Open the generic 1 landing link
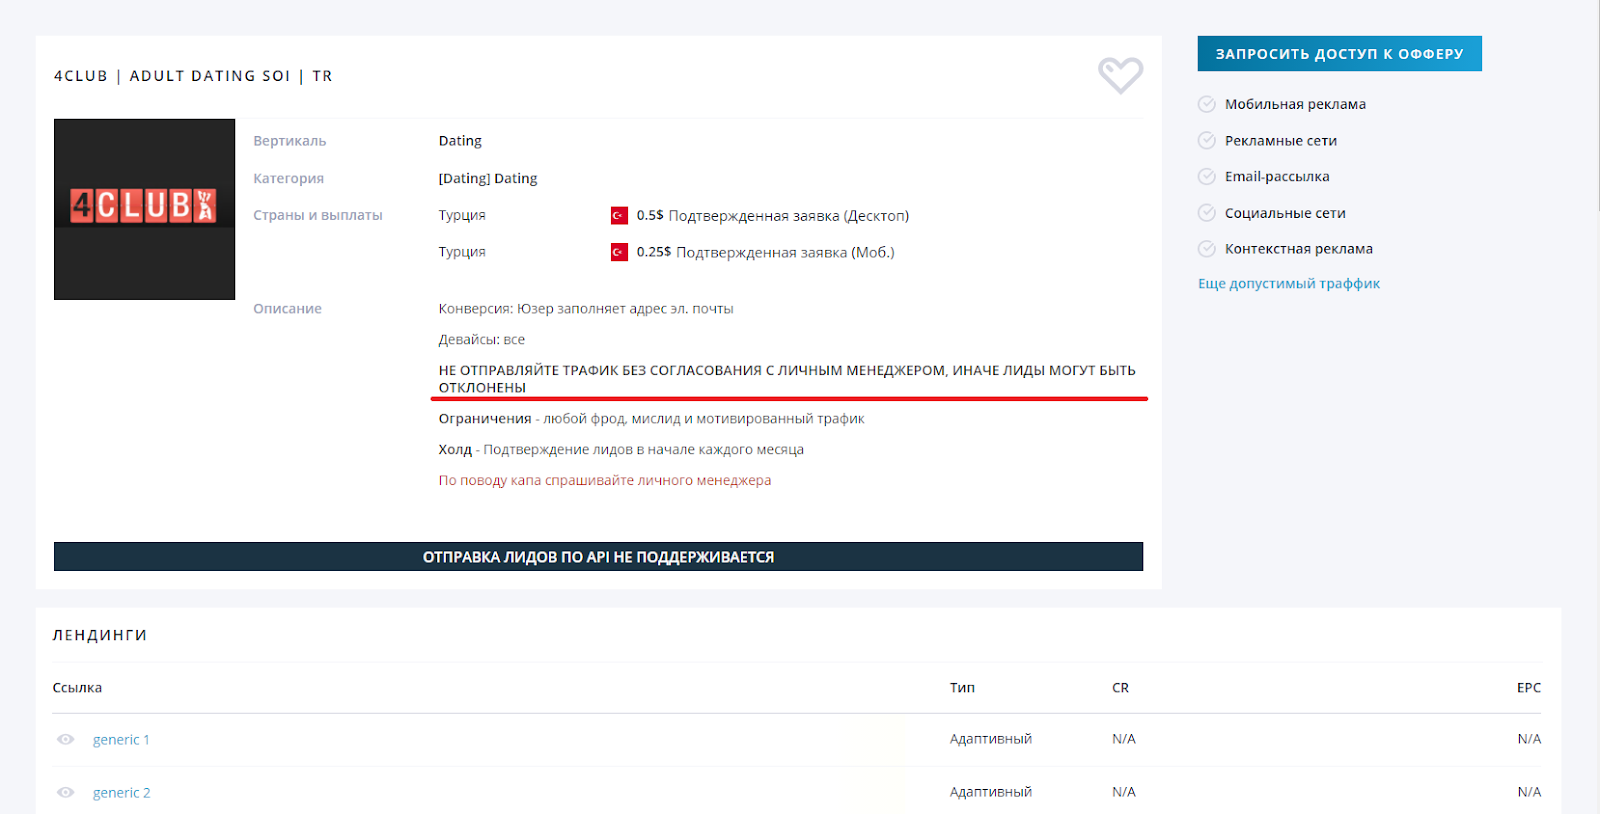 tap(121, 740)
